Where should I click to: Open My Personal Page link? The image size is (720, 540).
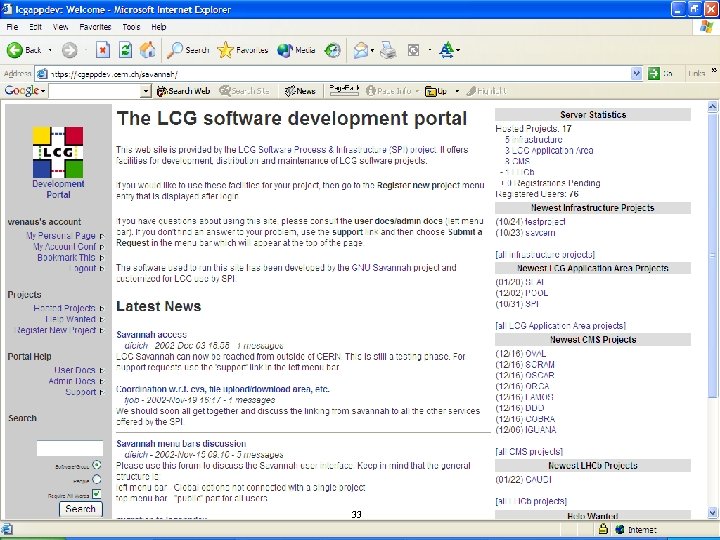pos(61,236)
